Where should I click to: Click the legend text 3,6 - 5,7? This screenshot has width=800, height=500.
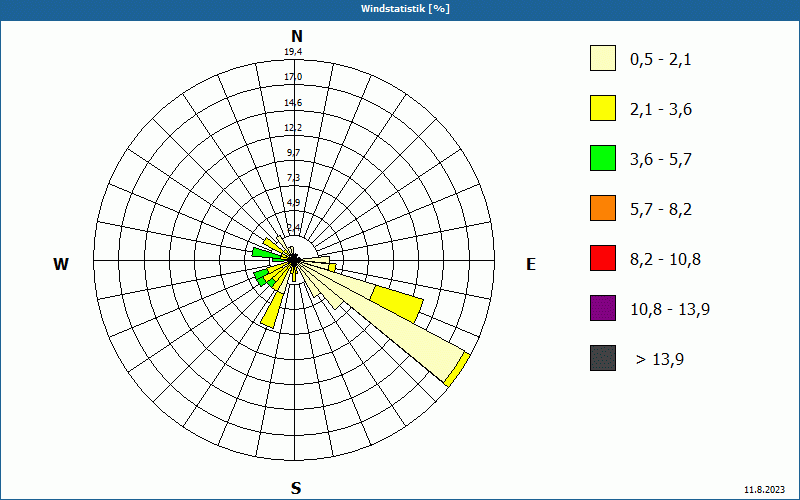[x=661, y=160]
